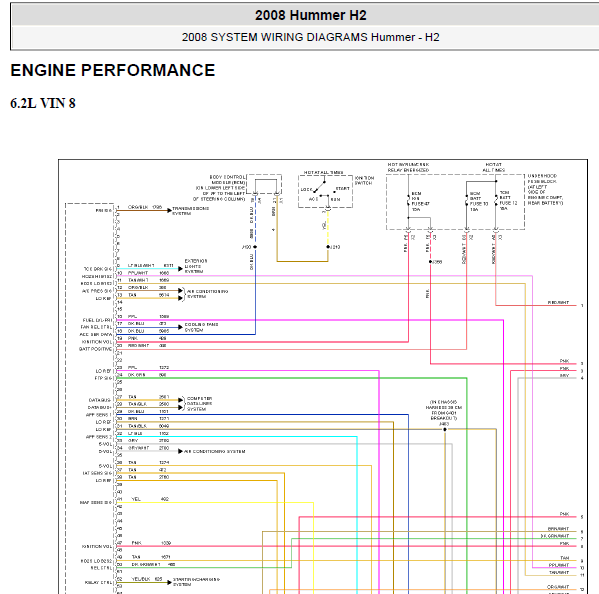Image resolution: width=599 pixels, height=594 pixels.
Task: Click the RED/WHT wire label at output 1
Action: click(x=558, y=303)
